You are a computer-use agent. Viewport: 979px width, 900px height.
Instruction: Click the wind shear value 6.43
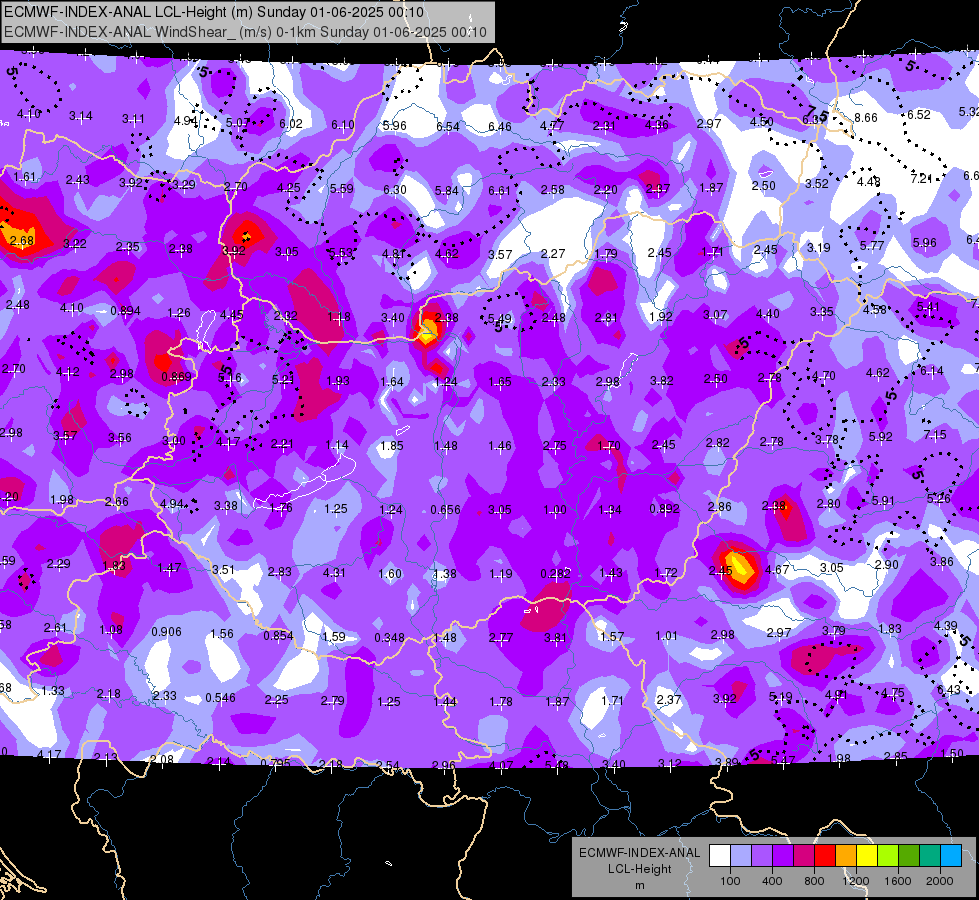click(949, 690)
